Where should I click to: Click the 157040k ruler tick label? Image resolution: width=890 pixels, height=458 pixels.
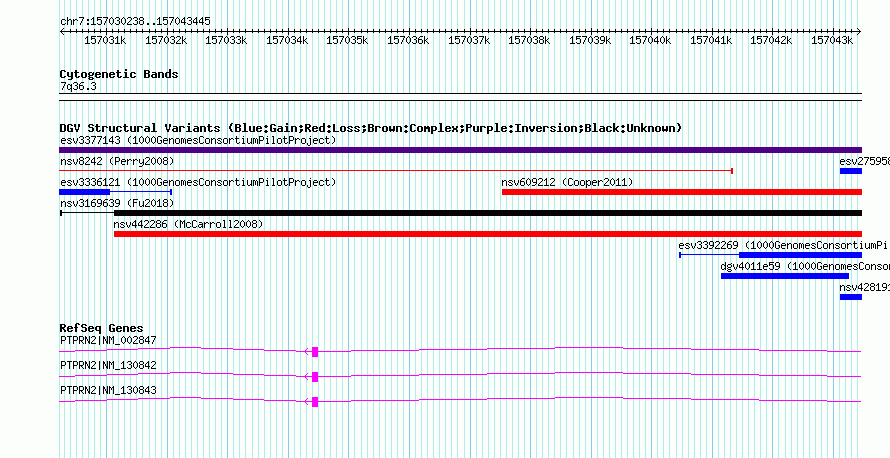[650, 40]
